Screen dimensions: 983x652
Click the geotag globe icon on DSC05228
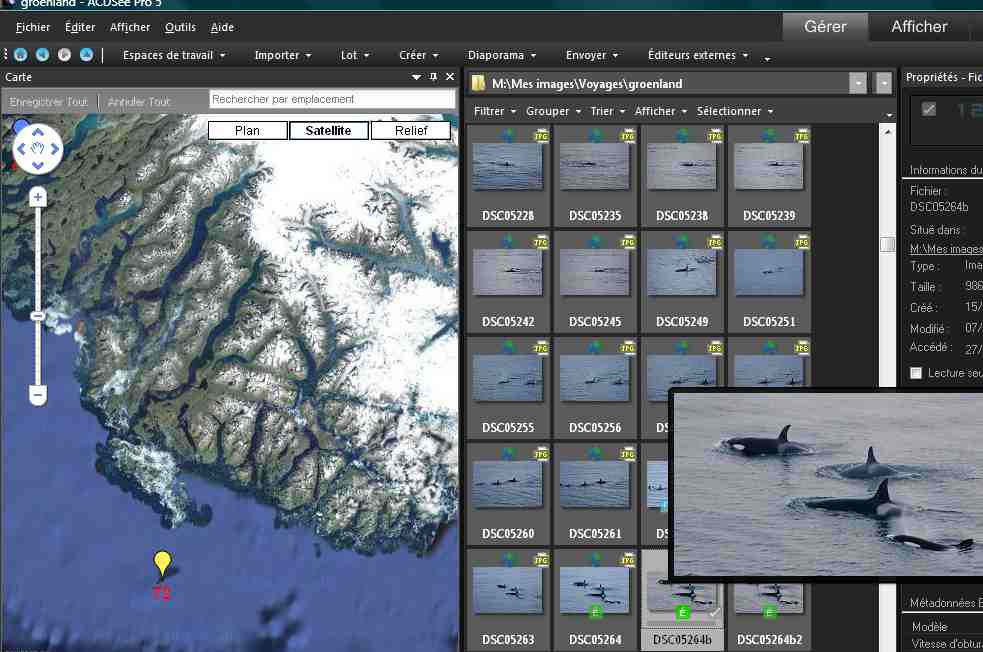pyautogui.click(x=508, y=135)
